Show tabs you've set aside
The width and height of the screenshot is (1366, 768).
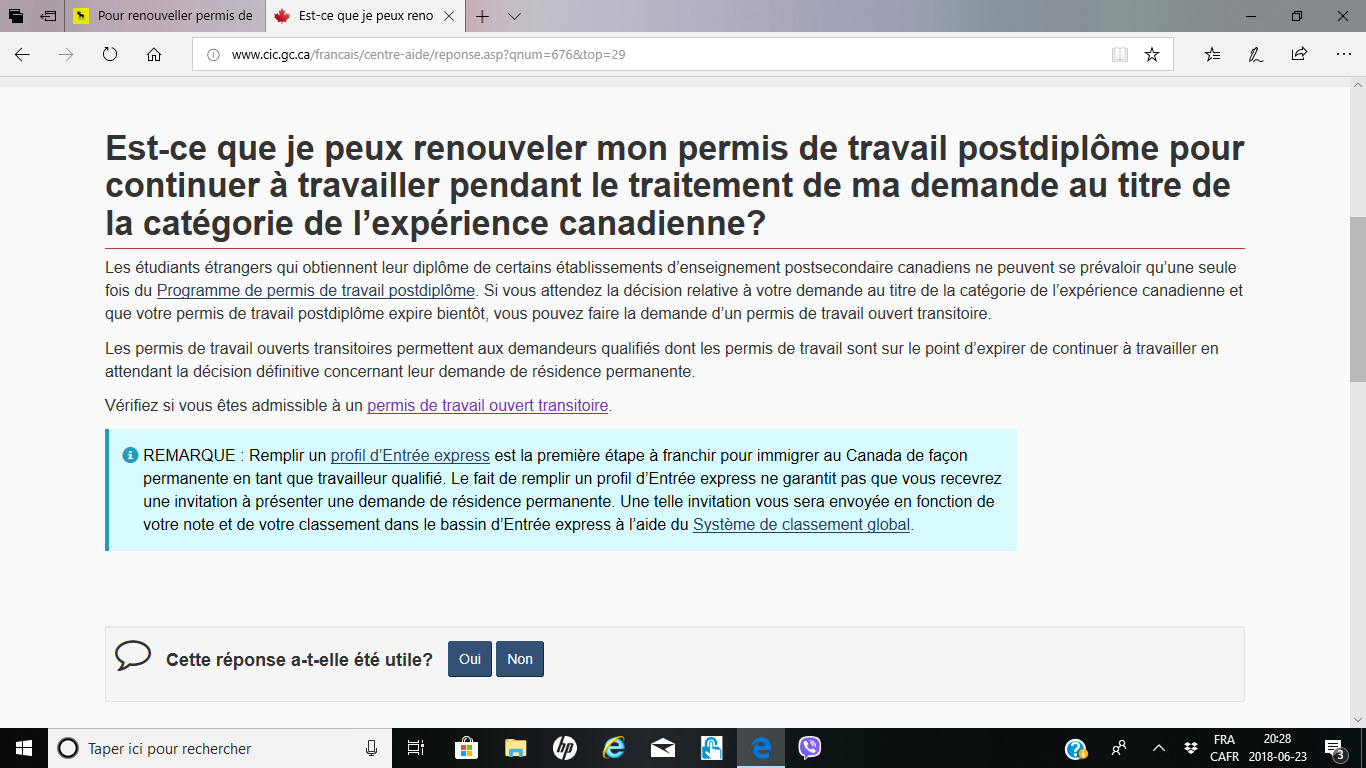(x=17, y=16)
